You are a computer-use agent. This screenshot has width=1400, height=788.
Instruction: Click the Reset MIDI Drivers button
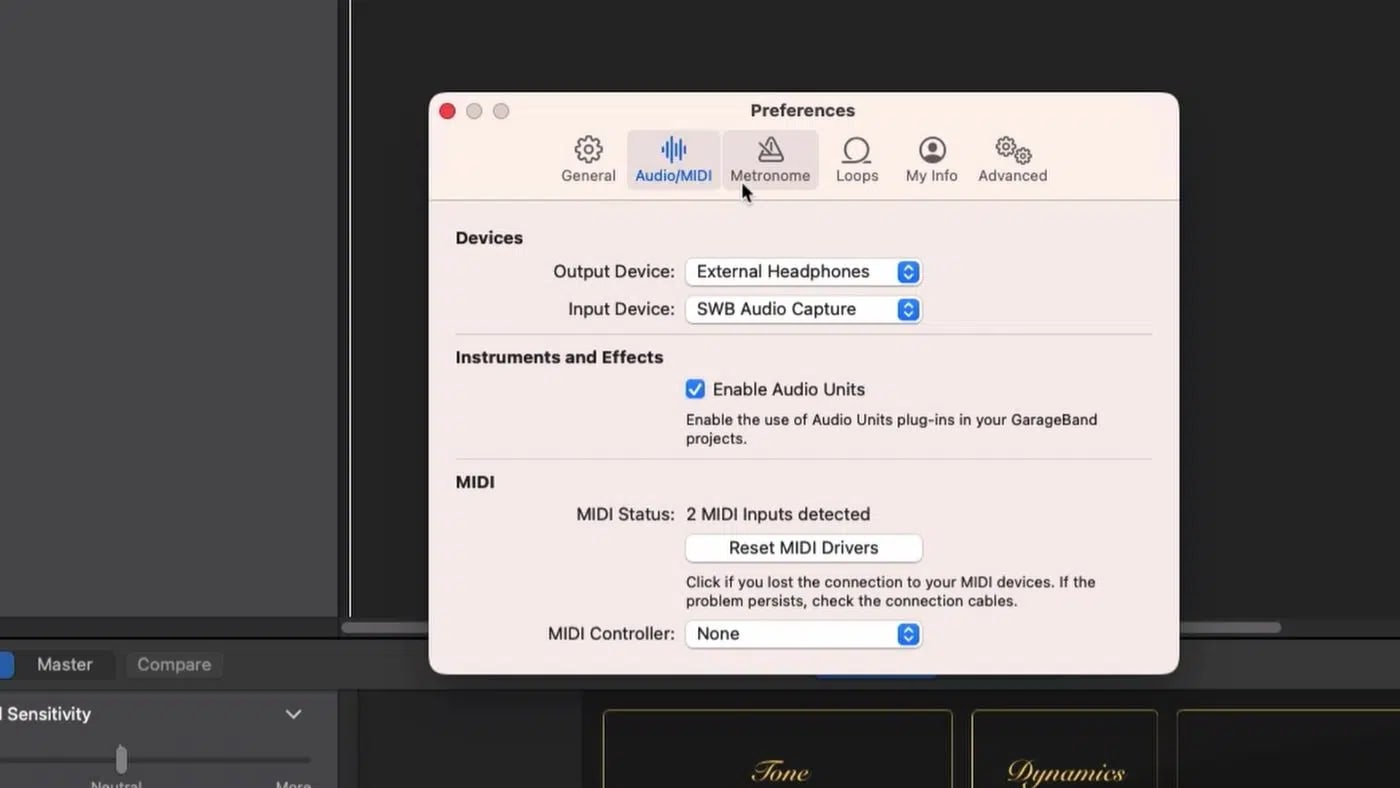click(803, 548)
